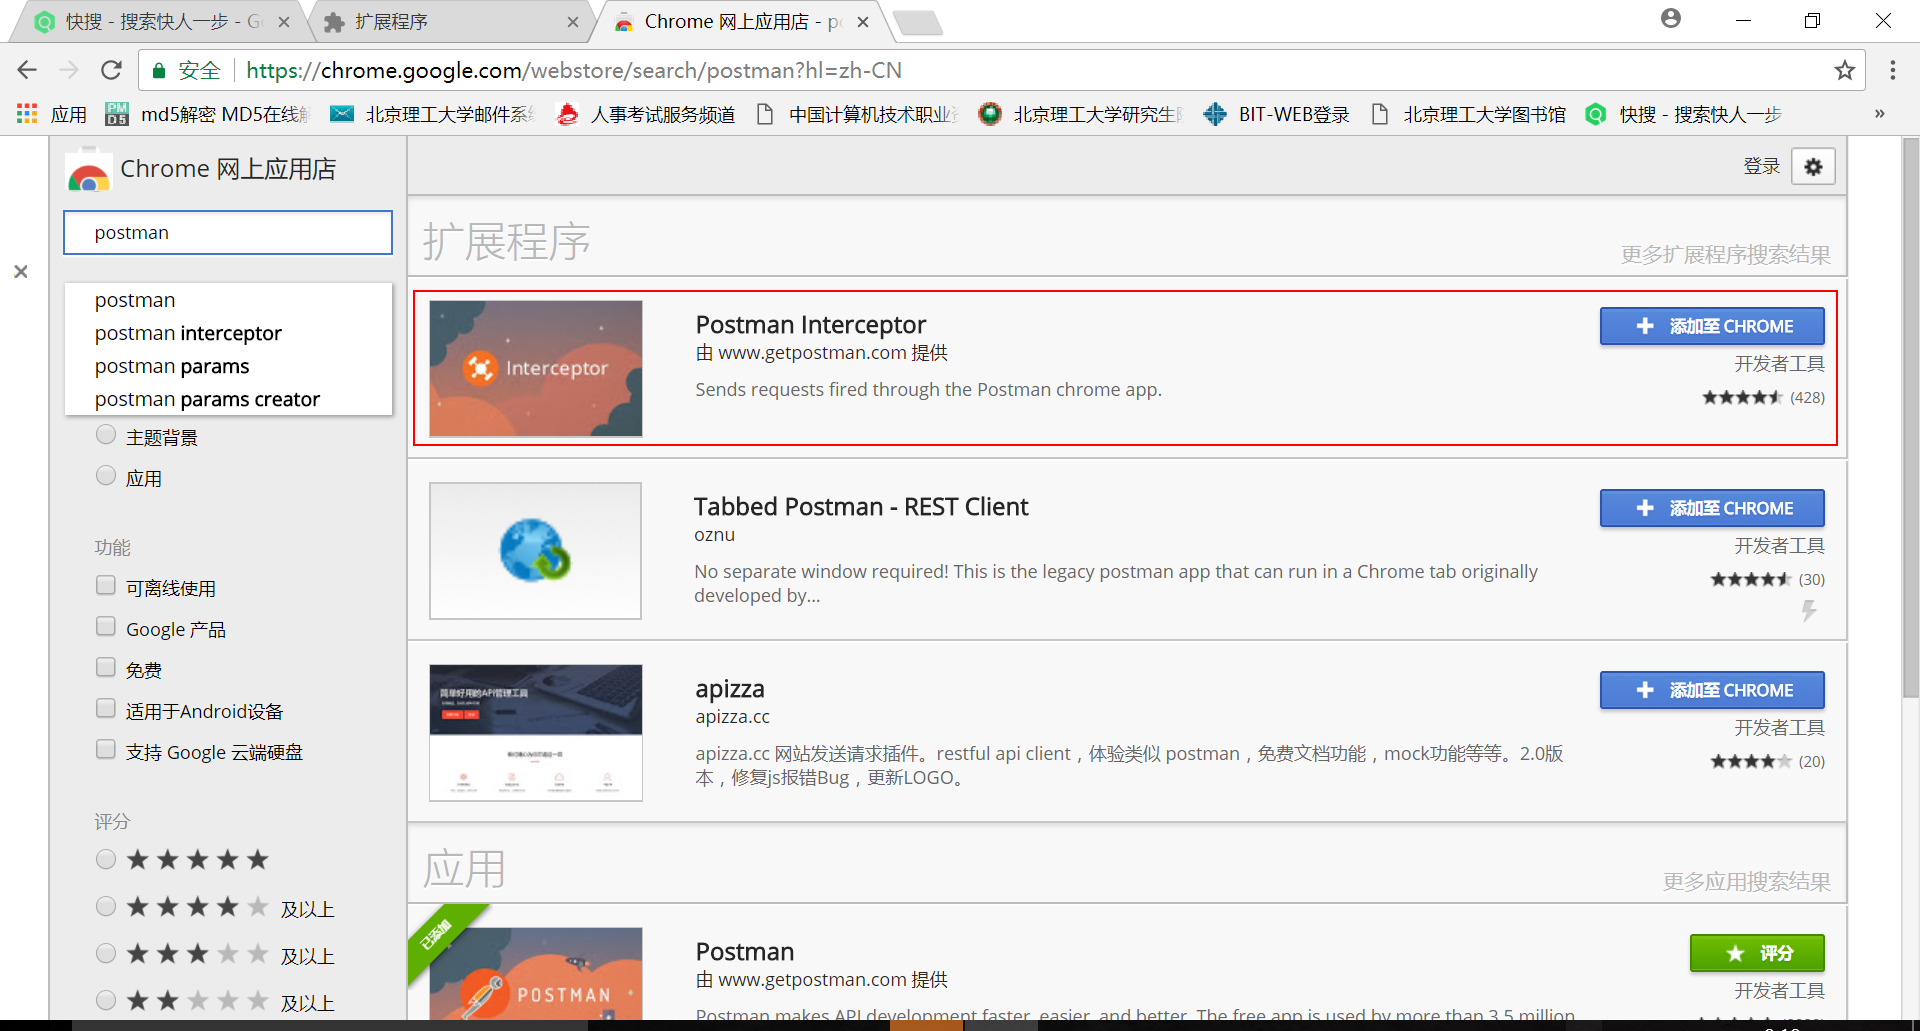Close the 快搜 tab
This screenshot has width=1920, height=1031.
coord(284,22)
